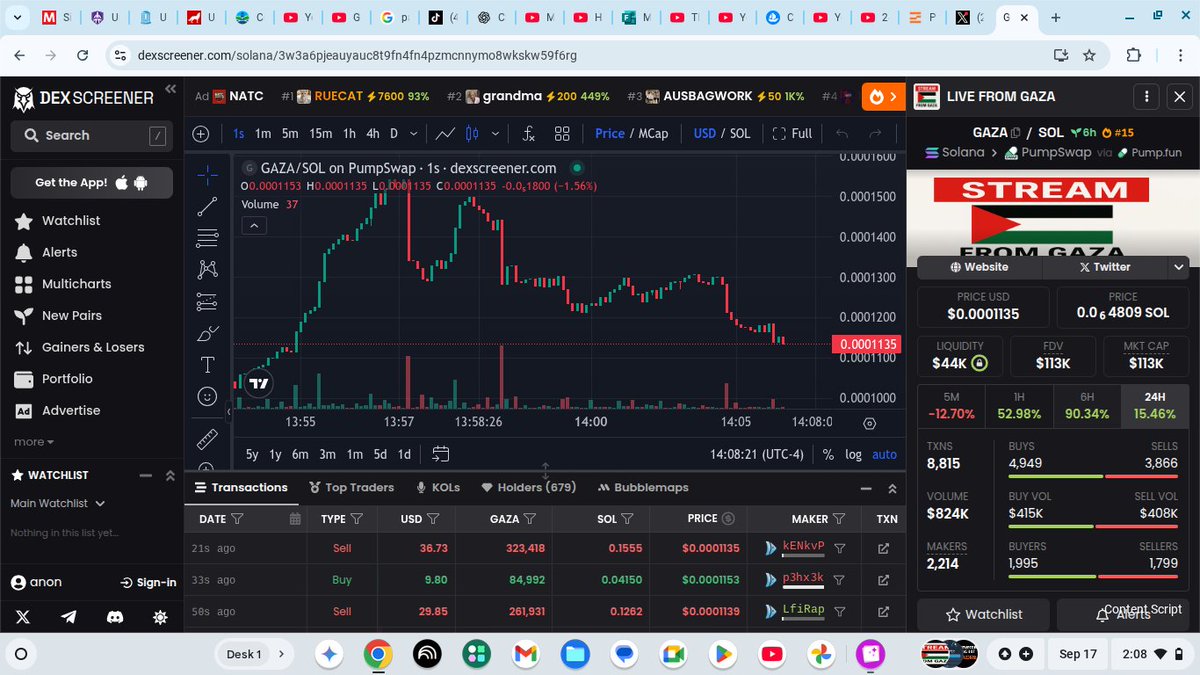This screenshot has height=675, width=1200.
Task: Add GAZA to Watchlist button
Action: click(984, 614)
